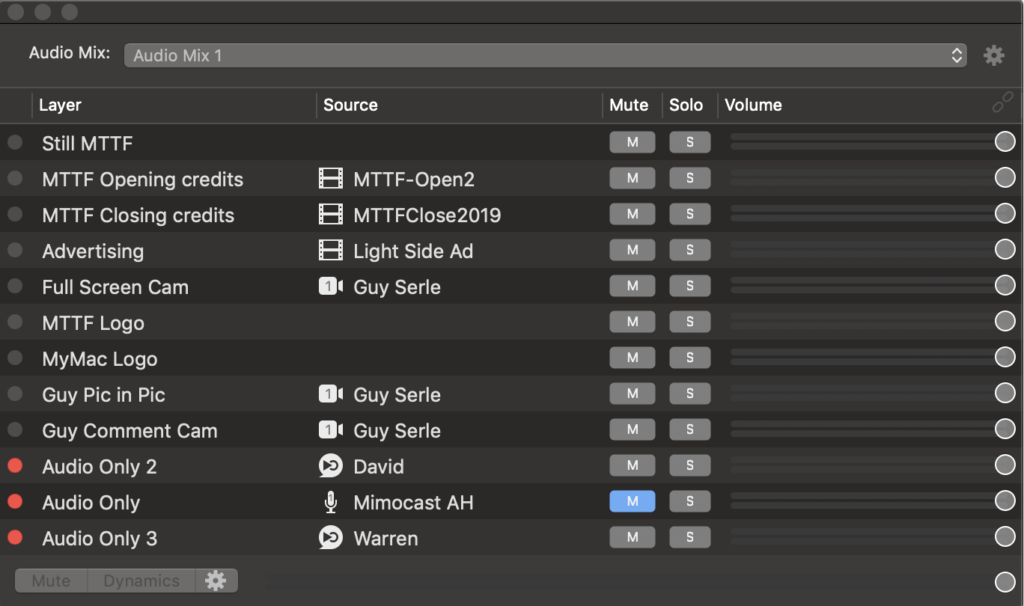The height and width of the screenshot is (606, 1024).
Task: Click the master volume knob at bottom
Action: pos(1004,582)
